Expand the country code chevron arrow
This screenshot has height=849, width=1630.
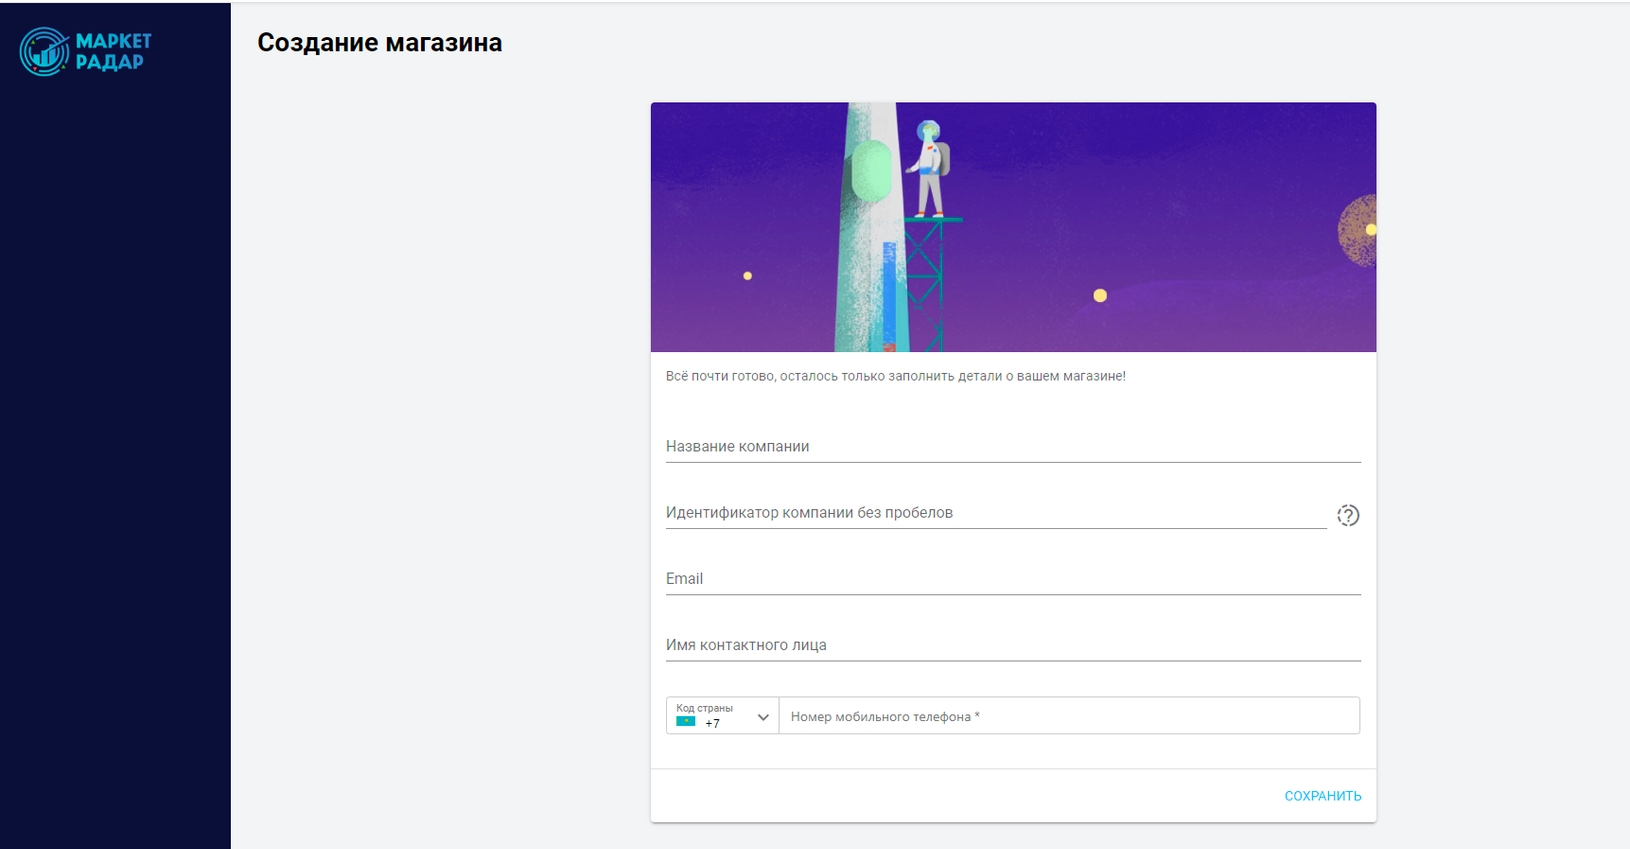click(x=763, y=717)
